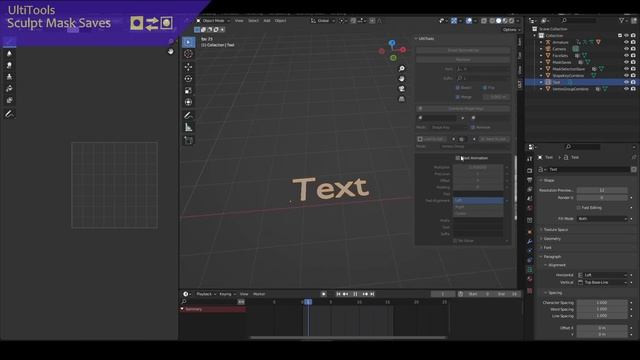Open the checker Texture properties tab
The width and height of the screenshot is (640, 360).
pos(530,291)
